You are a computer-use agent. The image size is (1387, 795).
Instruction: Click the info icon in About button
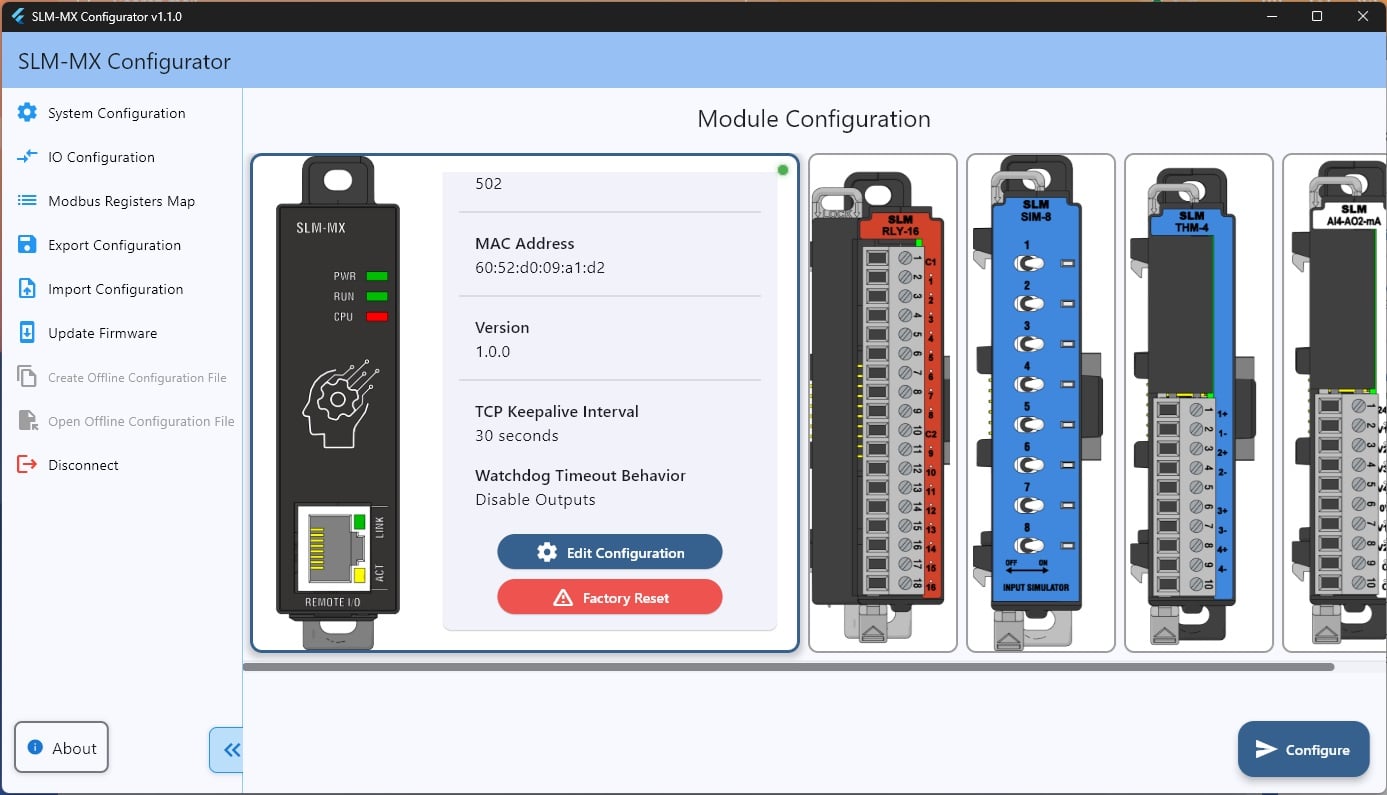click(36, 747)
